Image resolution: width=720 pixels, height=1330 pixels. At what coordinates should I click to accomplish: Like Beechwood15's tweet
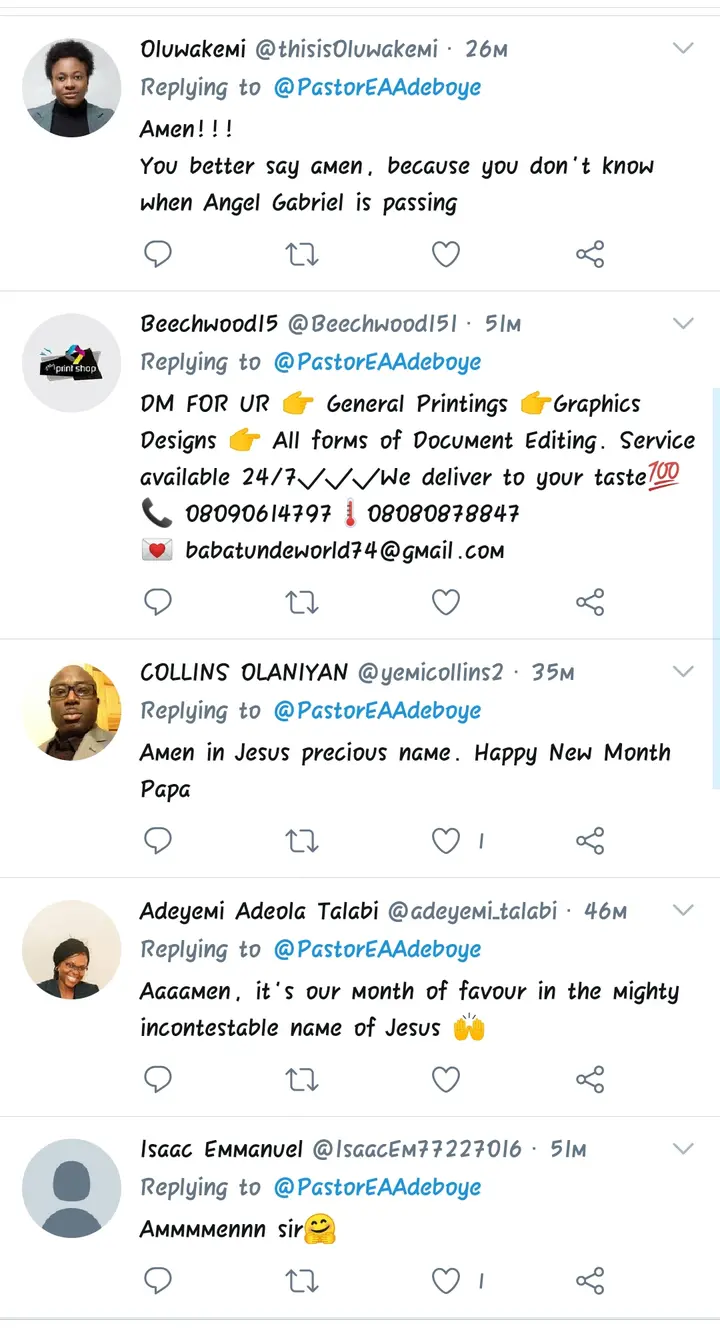point(446,602)
